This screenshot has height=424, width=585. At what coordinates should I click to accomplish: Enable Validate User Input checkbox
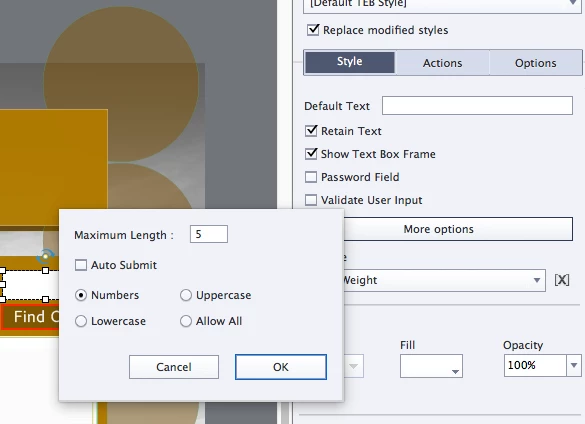coord(311,200)
